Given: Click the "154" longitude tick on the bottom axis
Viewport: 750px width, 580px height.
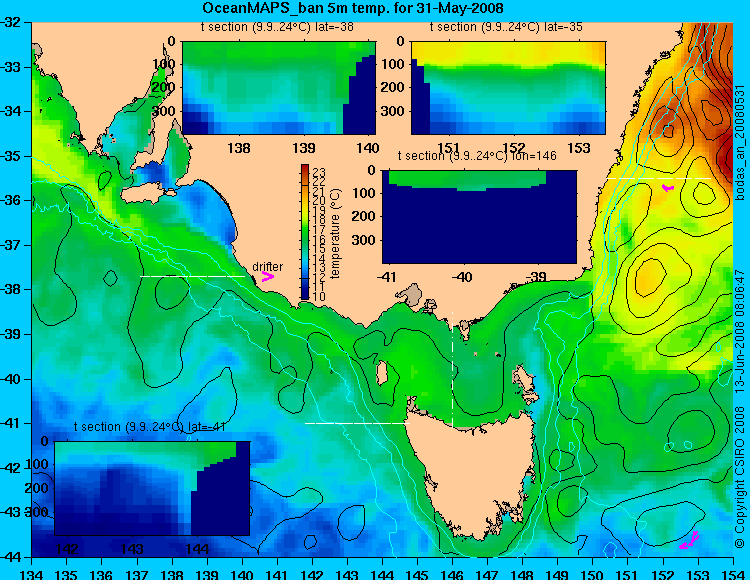Looking at the screenshot, I should coord(733,574).
